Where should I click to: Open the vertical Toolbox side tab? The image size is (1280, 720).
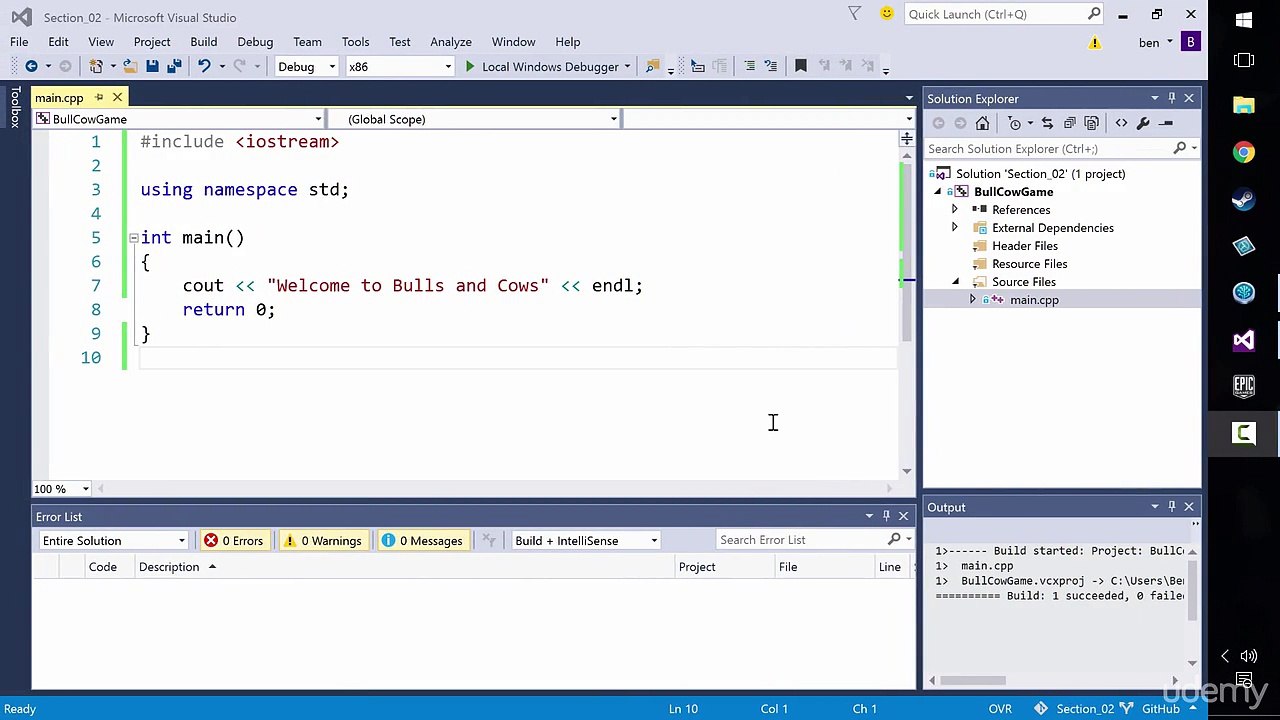[x=14, y=107]
